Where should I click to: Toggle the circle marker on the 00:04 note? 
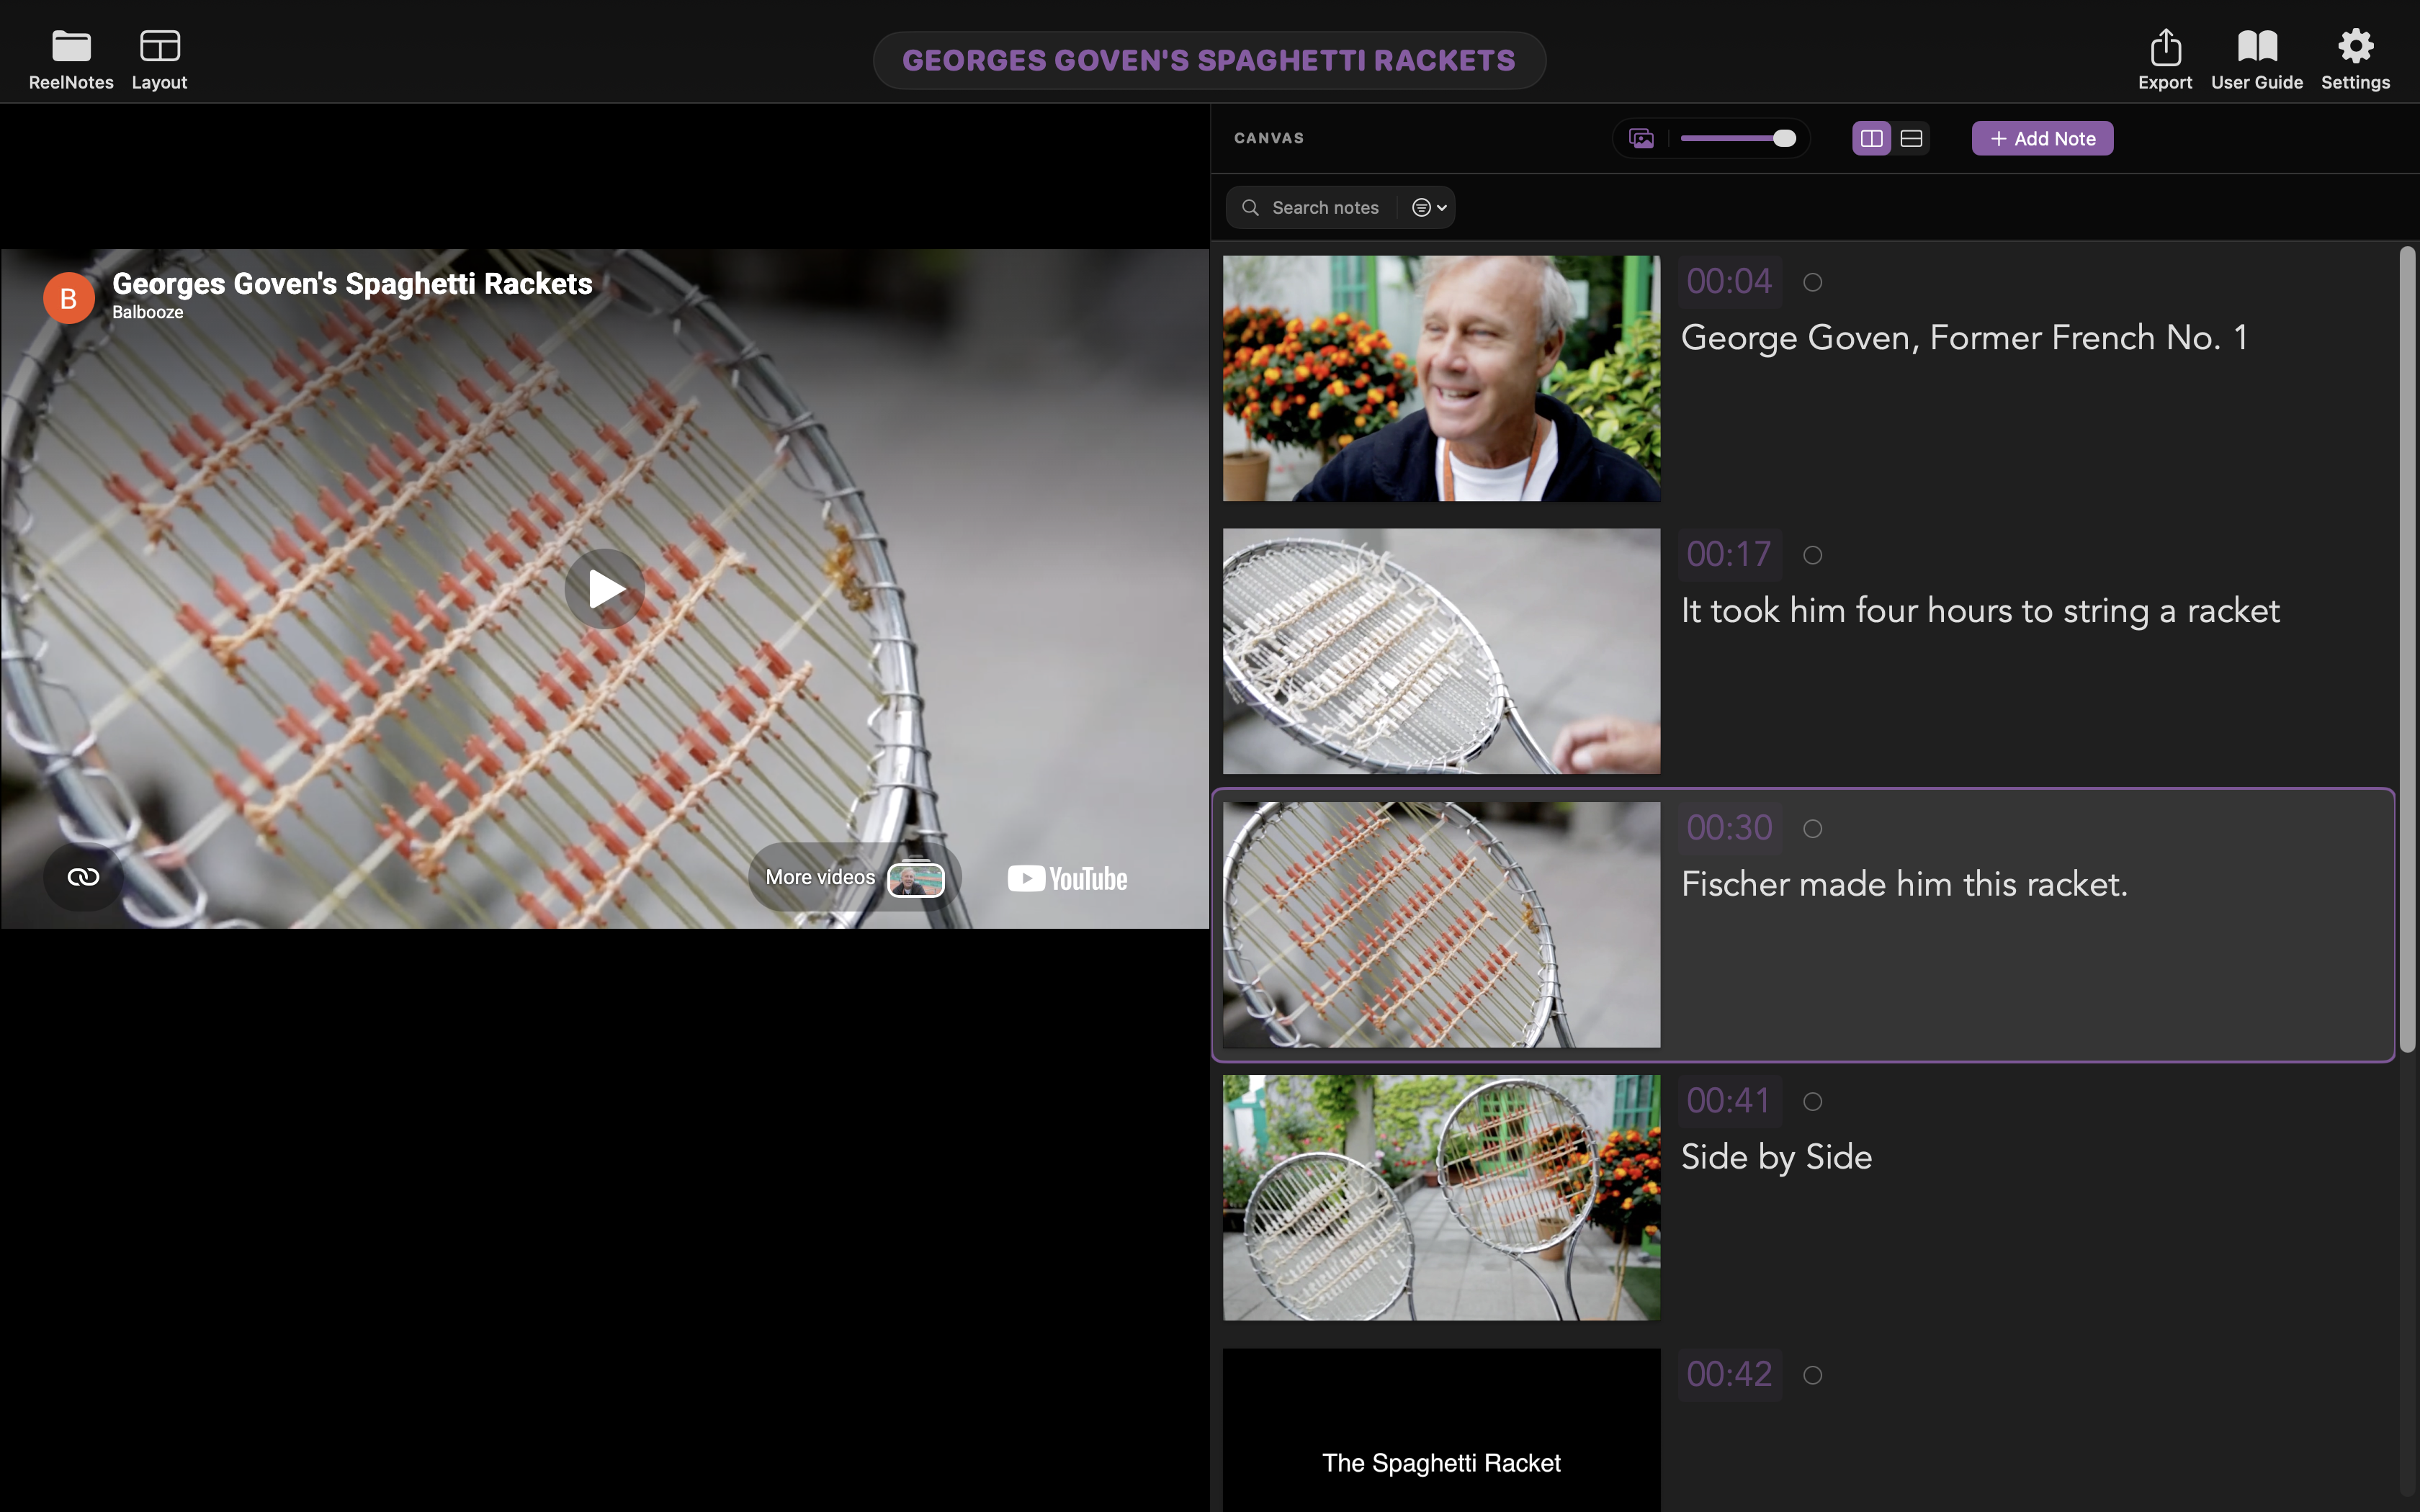click(x=1813, y=282)
